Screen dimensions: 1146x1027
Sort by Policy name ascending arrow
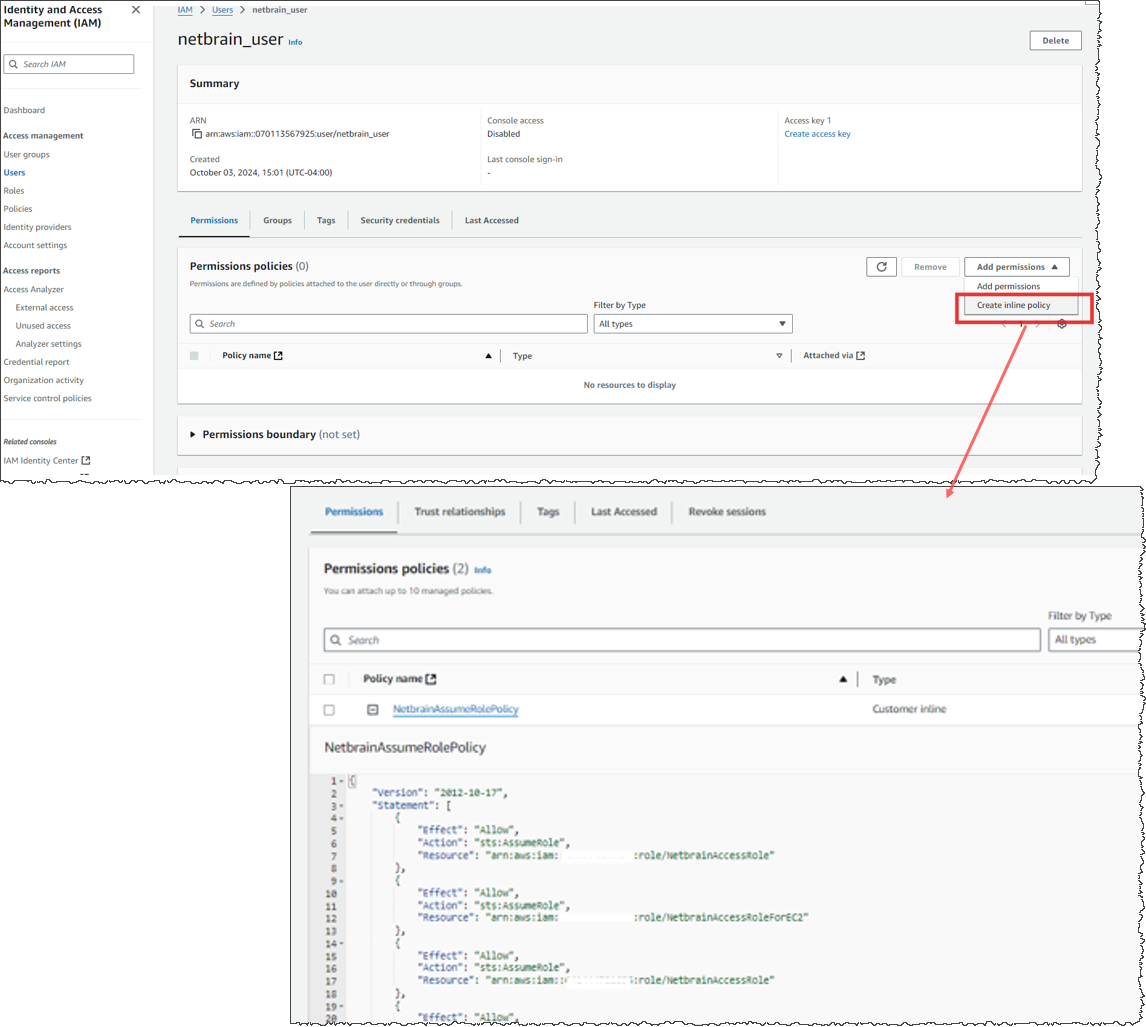[488, 356]
